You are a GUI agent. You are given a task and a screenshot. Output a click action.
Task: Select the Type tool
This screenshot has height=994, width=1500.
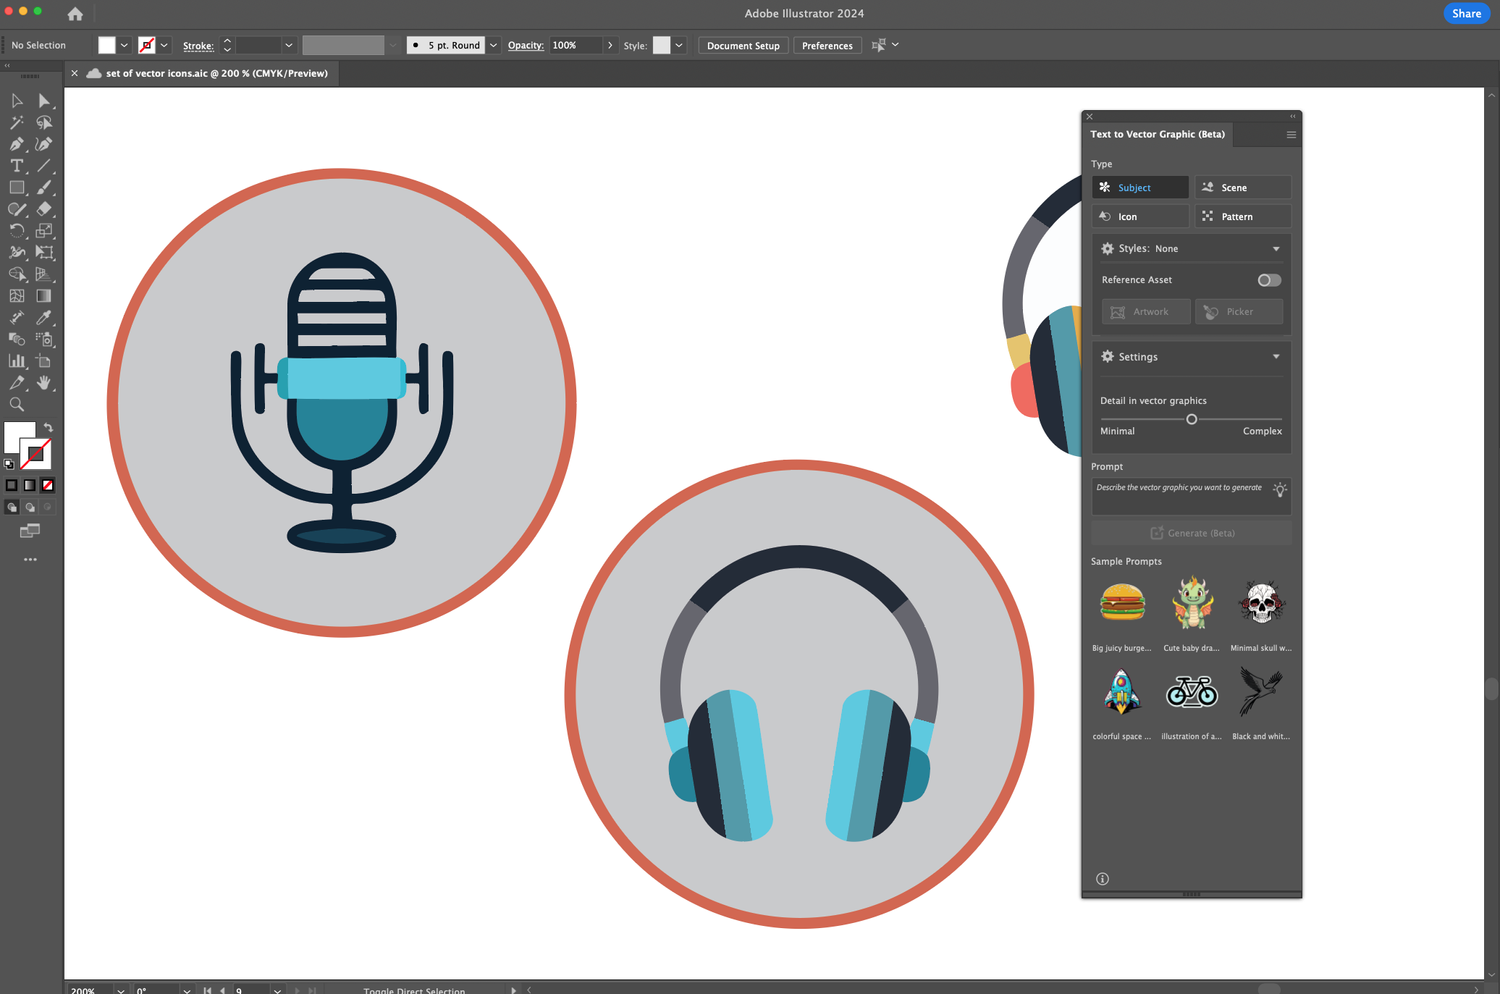[x=16, y=166]
